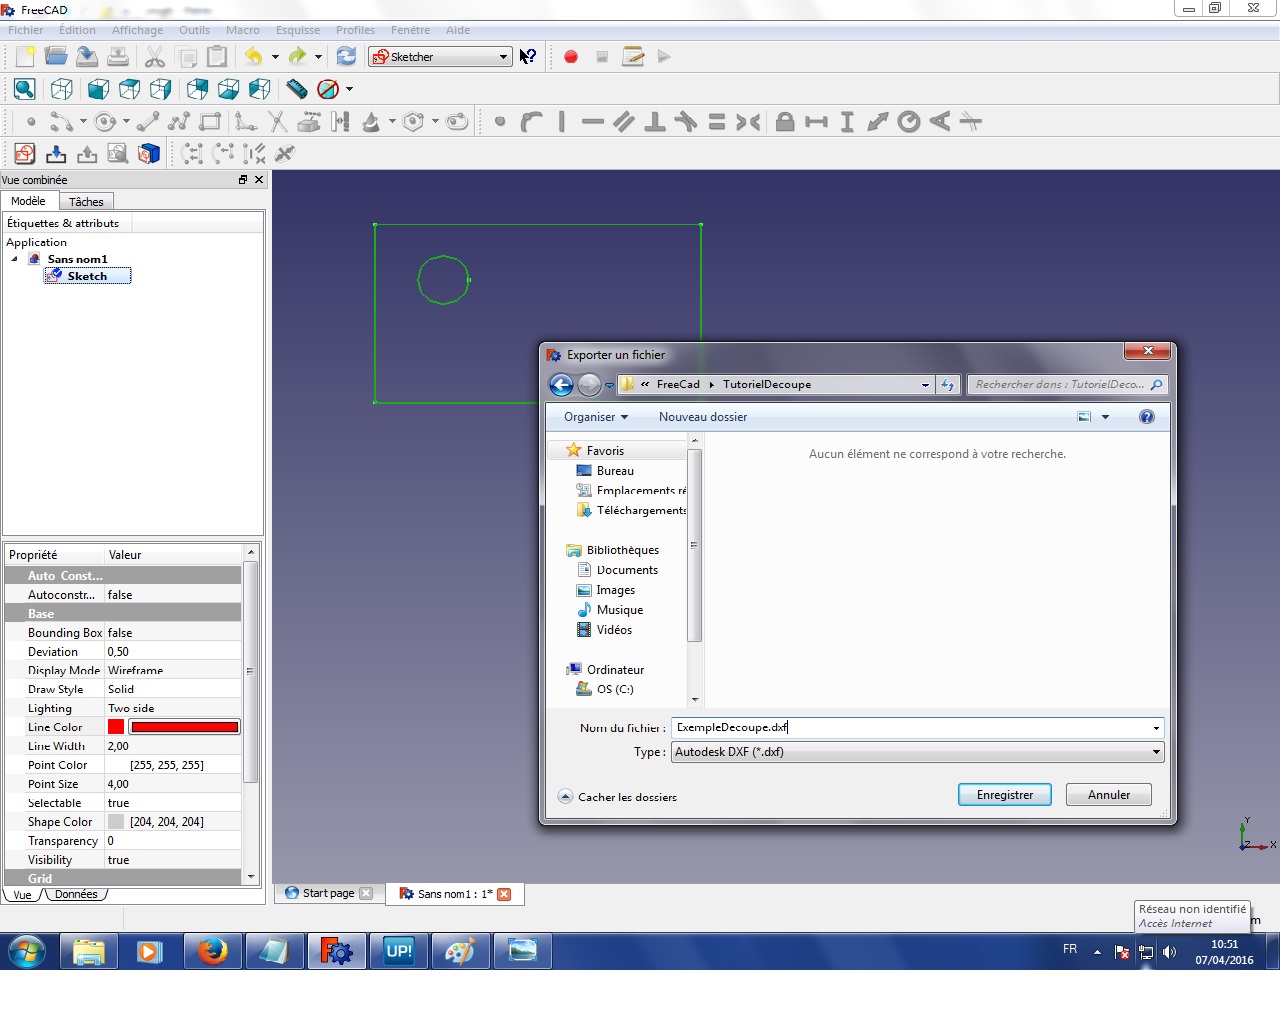1280x1024 pixels.
Task: Click the Enregistrer button
Action: coord(1004,795)
